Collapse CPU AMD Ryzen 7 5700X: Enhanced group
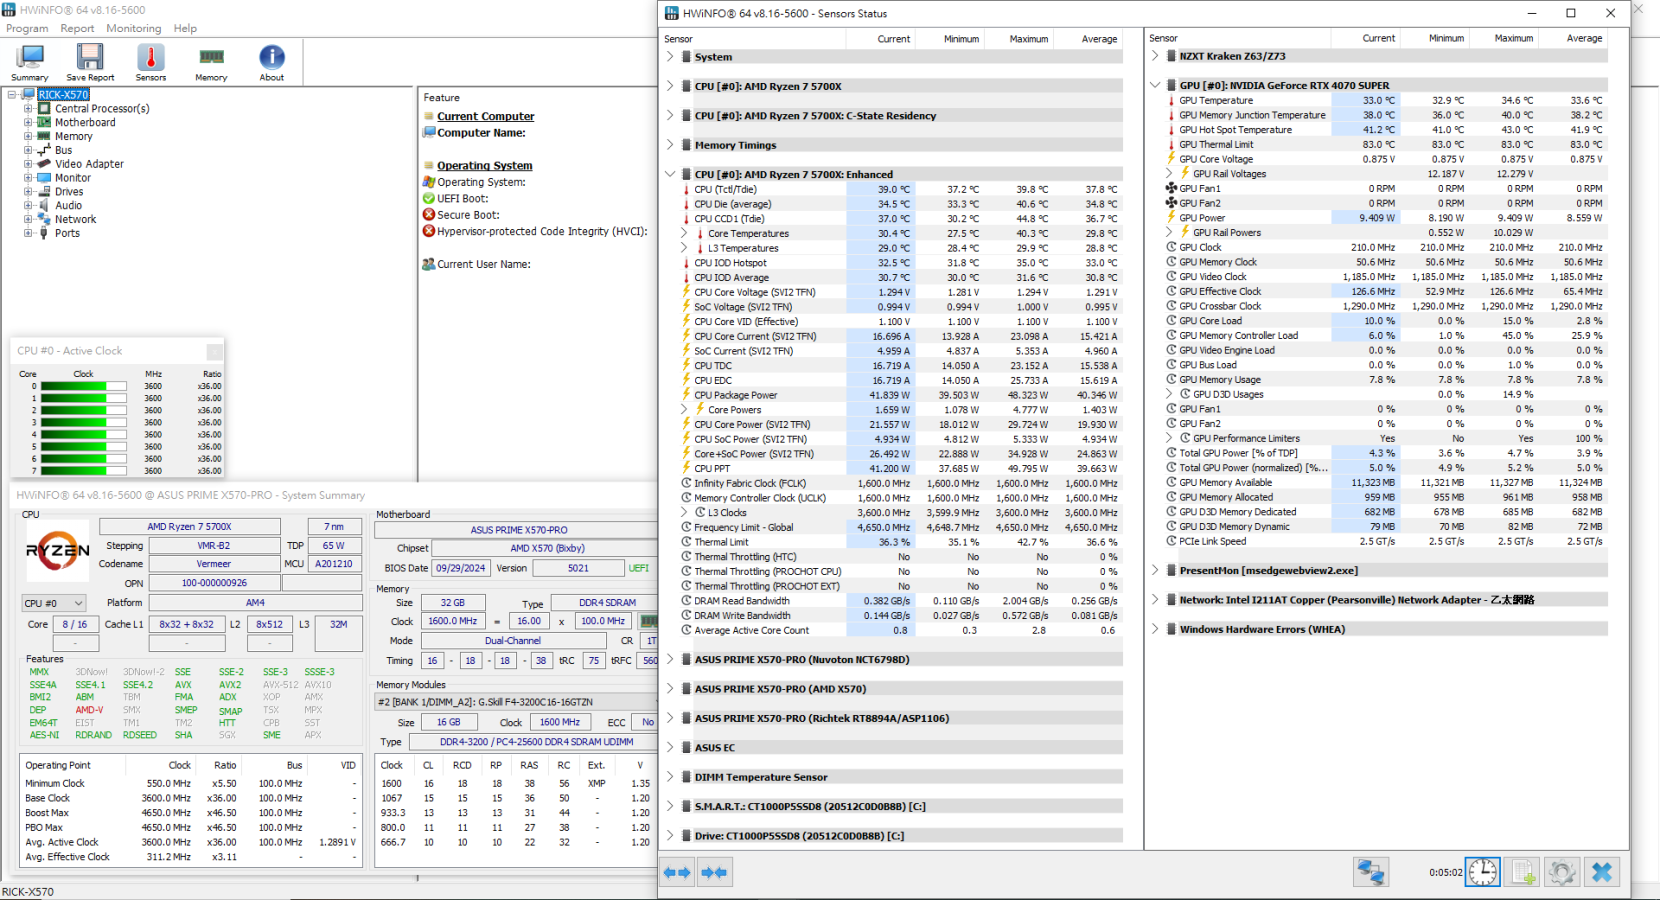 point(670,174)
